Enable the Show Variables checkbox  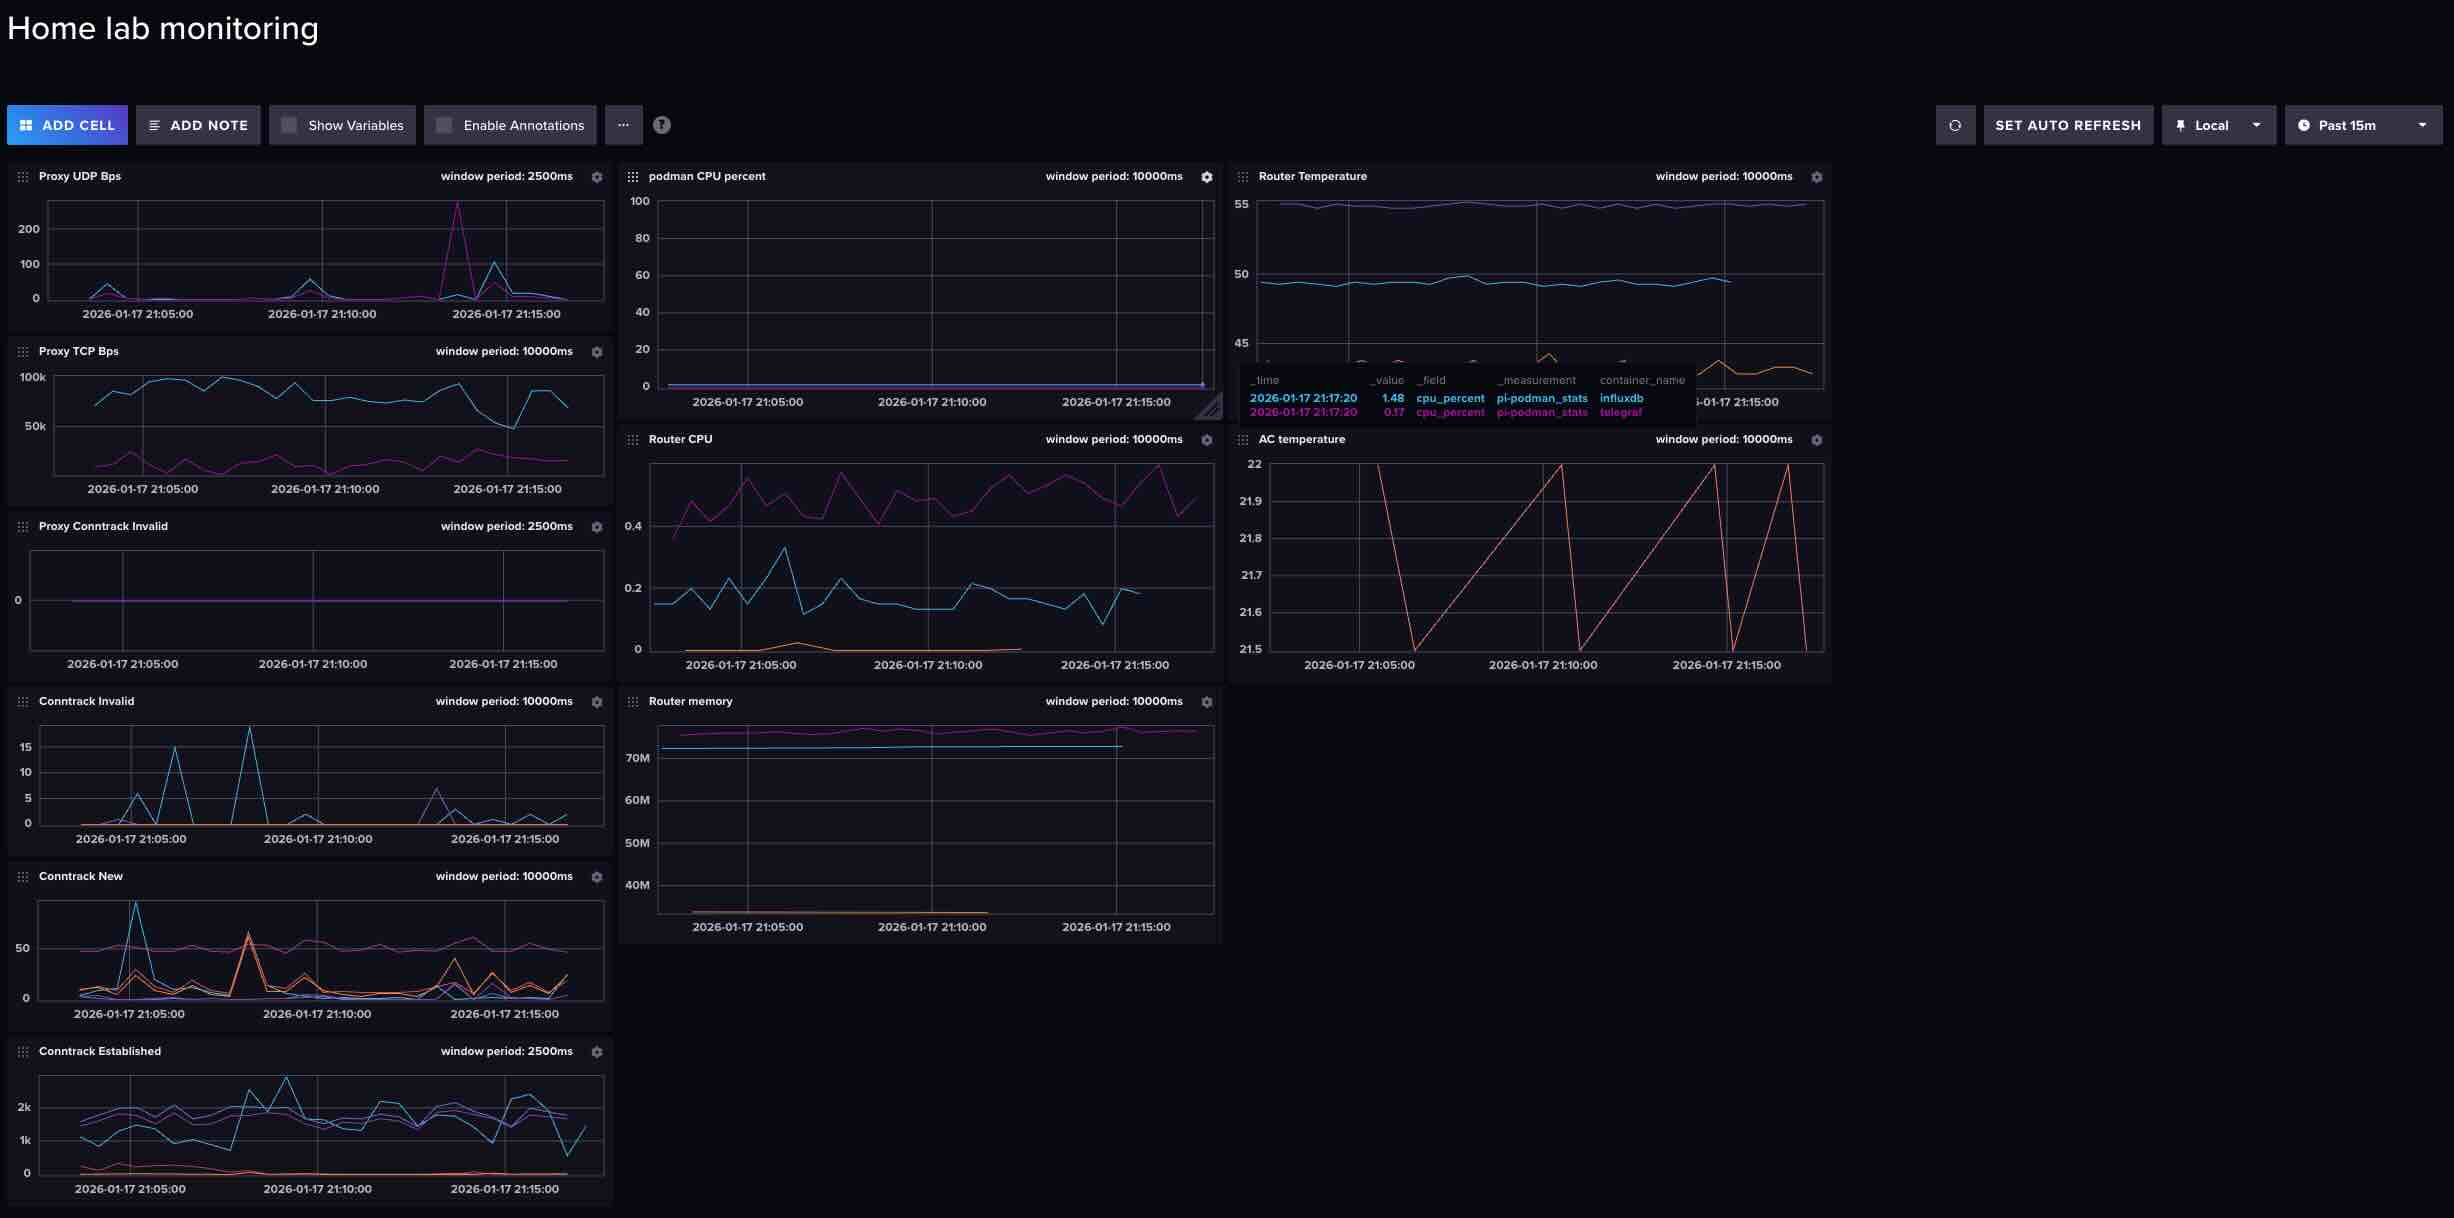(290, 125)
